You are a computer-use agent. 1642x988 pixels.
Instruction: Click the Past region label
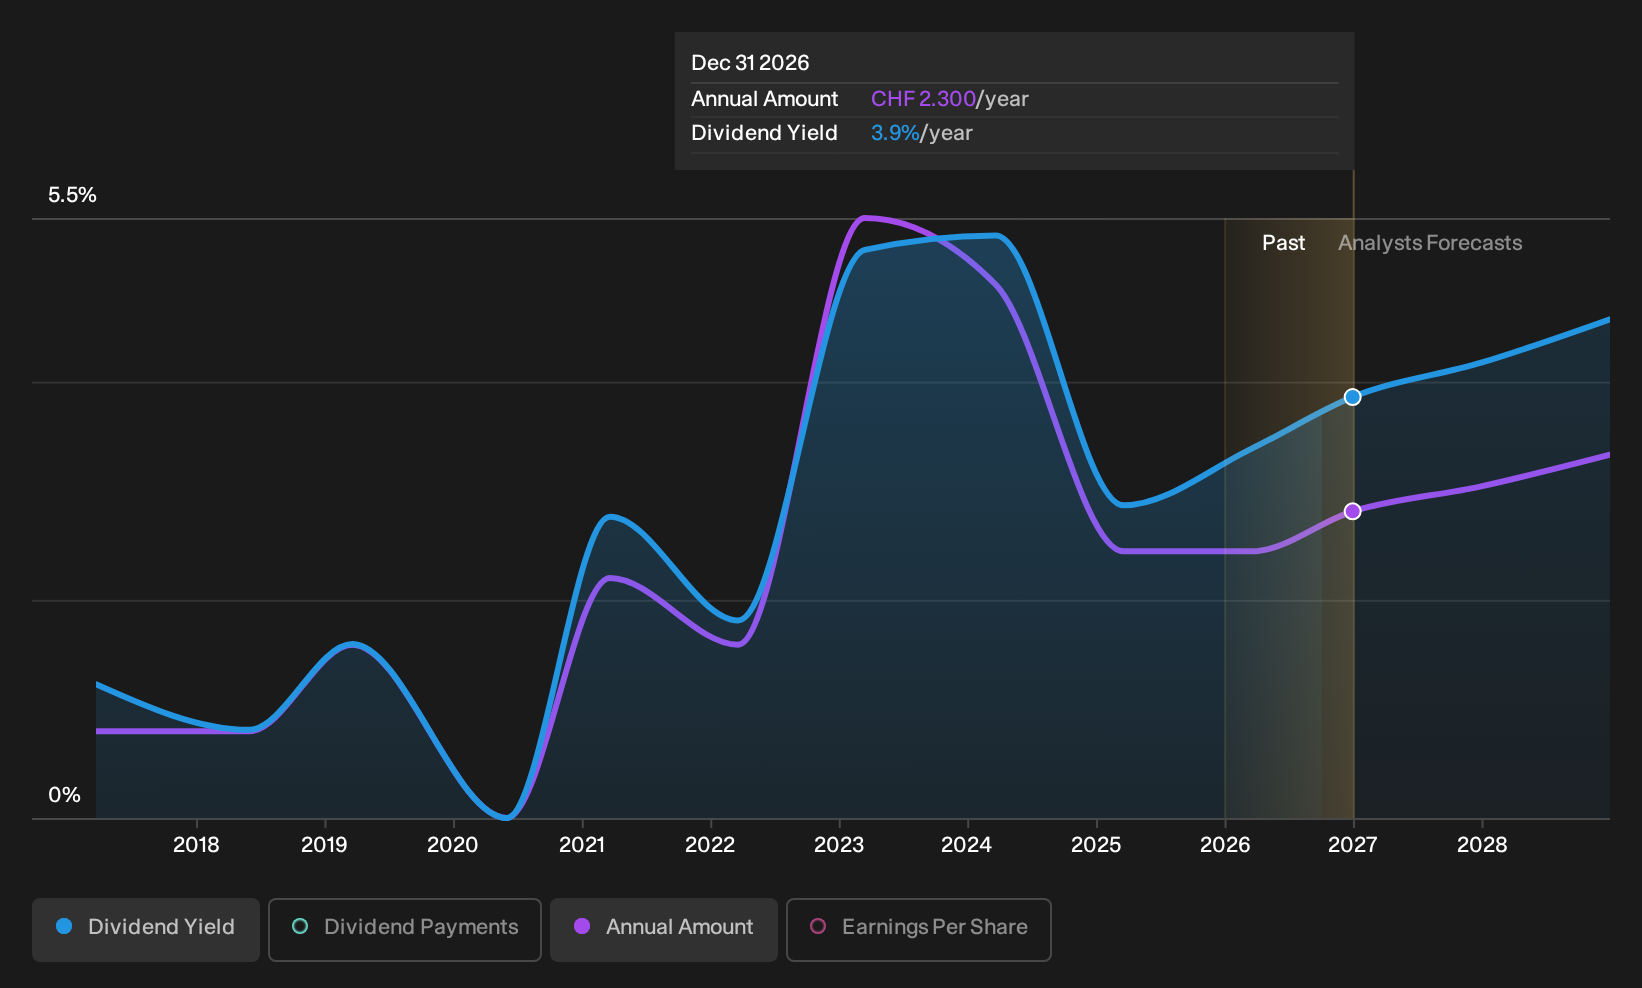pos(1283,243)
